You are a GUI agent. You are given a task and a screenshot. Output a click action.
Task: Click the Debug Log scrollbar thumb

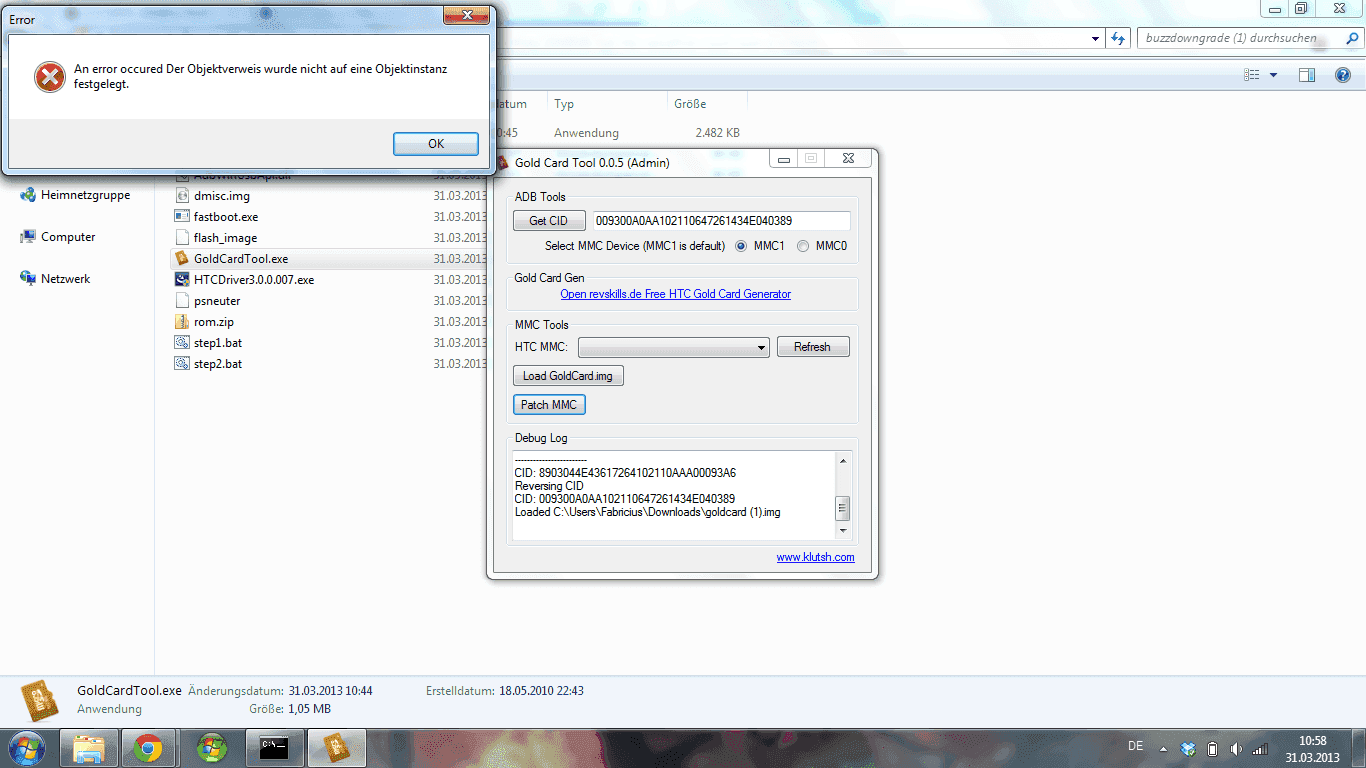pos(843,507)
